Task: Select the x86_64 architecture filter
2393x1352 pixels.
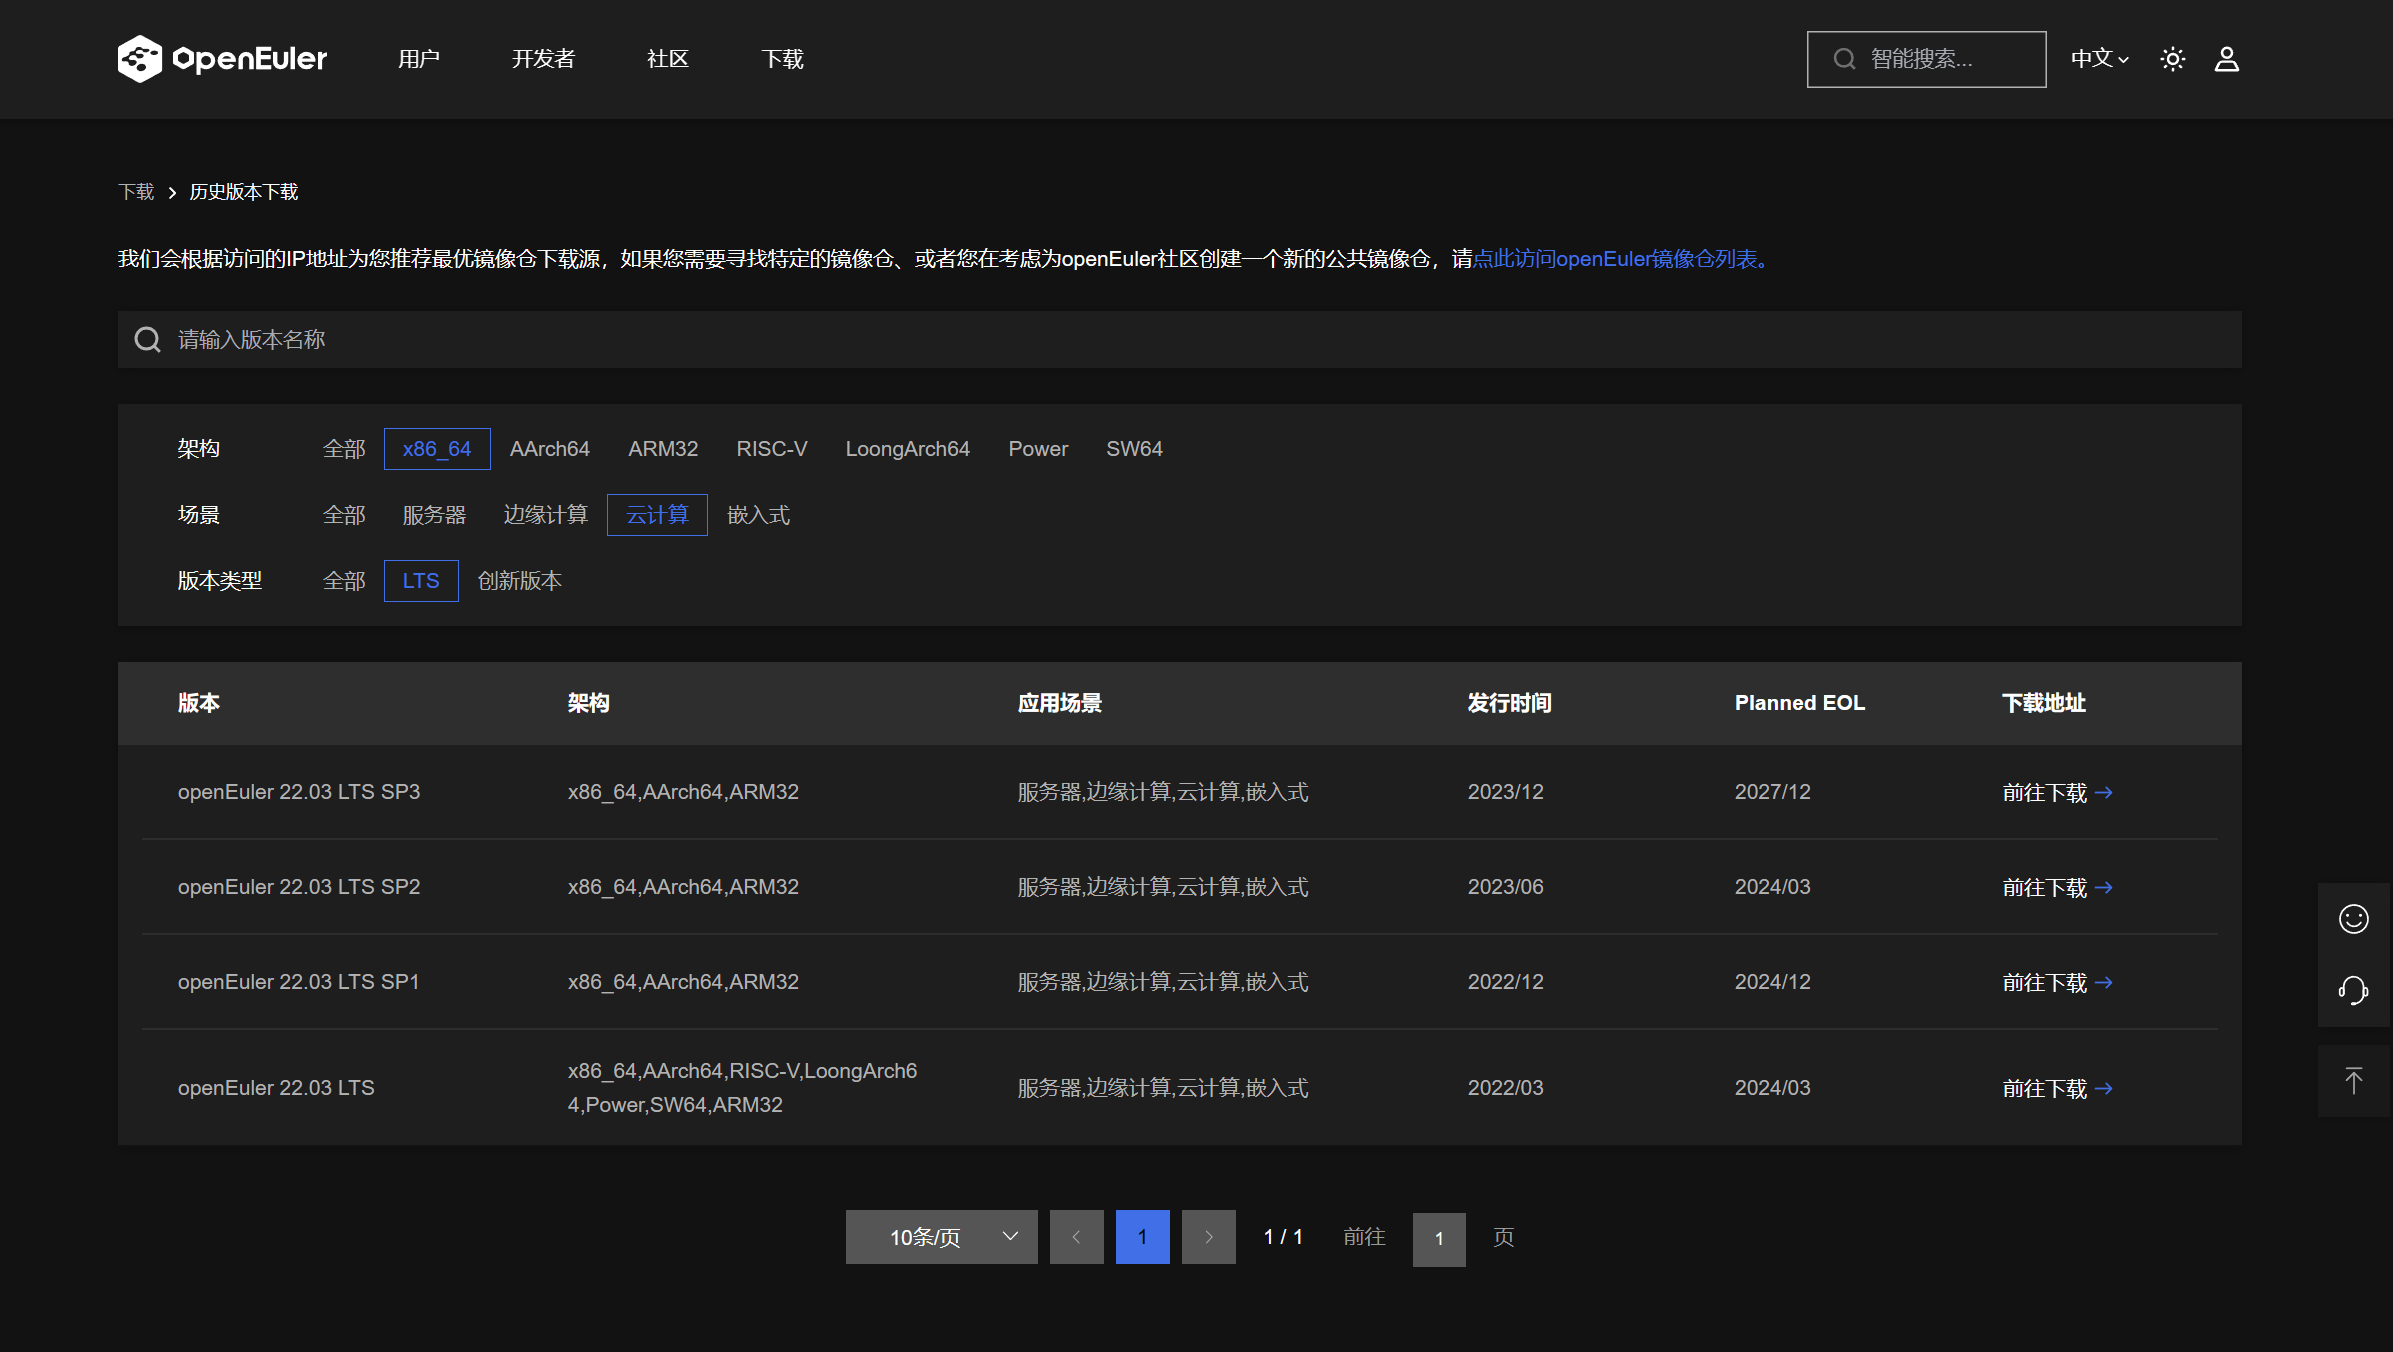Action: pyautogui.click(x=437, y=449)
